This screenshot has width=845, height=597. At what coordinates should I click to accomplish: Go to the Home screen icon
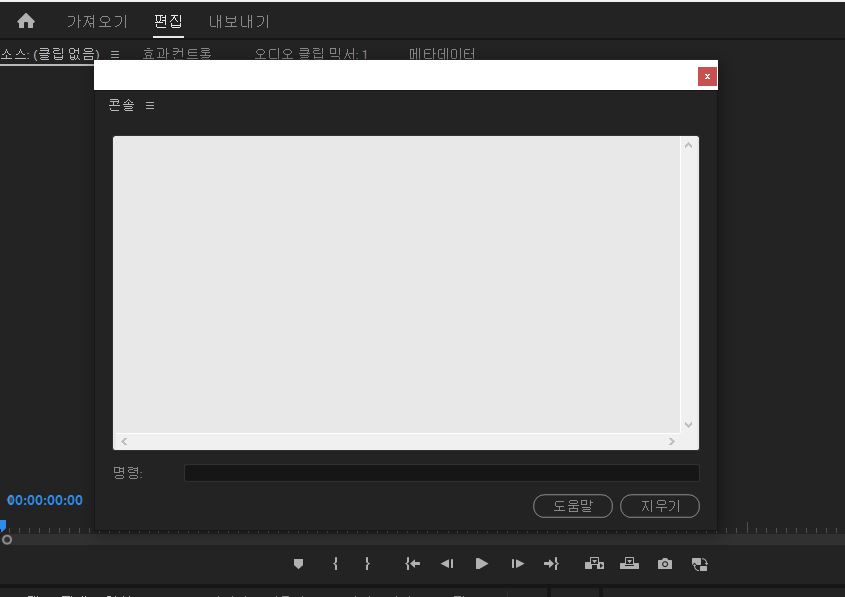tap(26, 21)
